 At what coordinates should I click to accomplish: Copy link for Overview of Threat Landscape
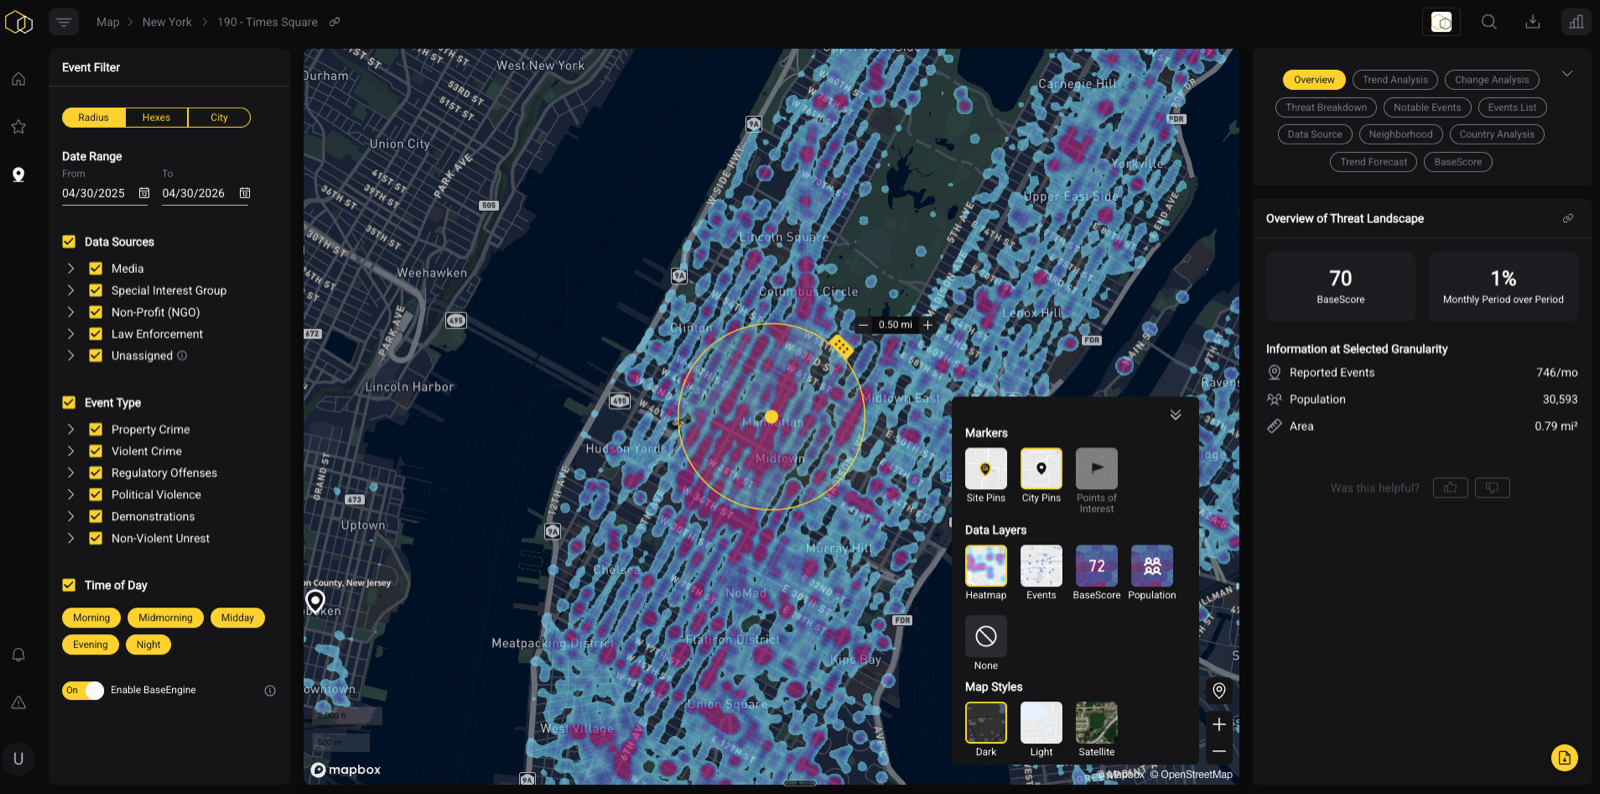tap(1568, 218)
